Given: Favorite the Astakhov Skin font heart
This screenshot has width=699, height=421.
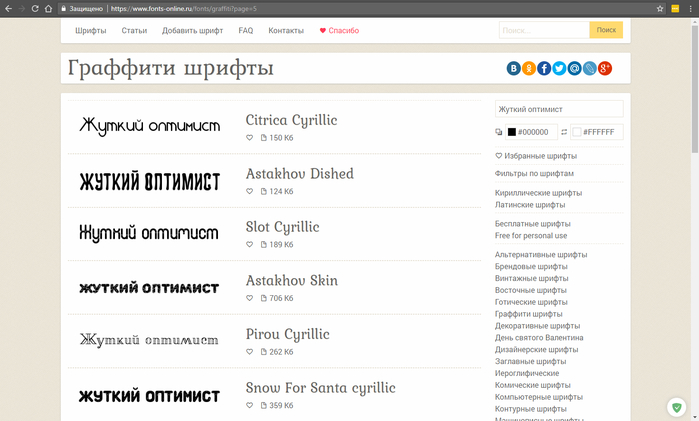Looking at the screenshot, I should 250,298.
